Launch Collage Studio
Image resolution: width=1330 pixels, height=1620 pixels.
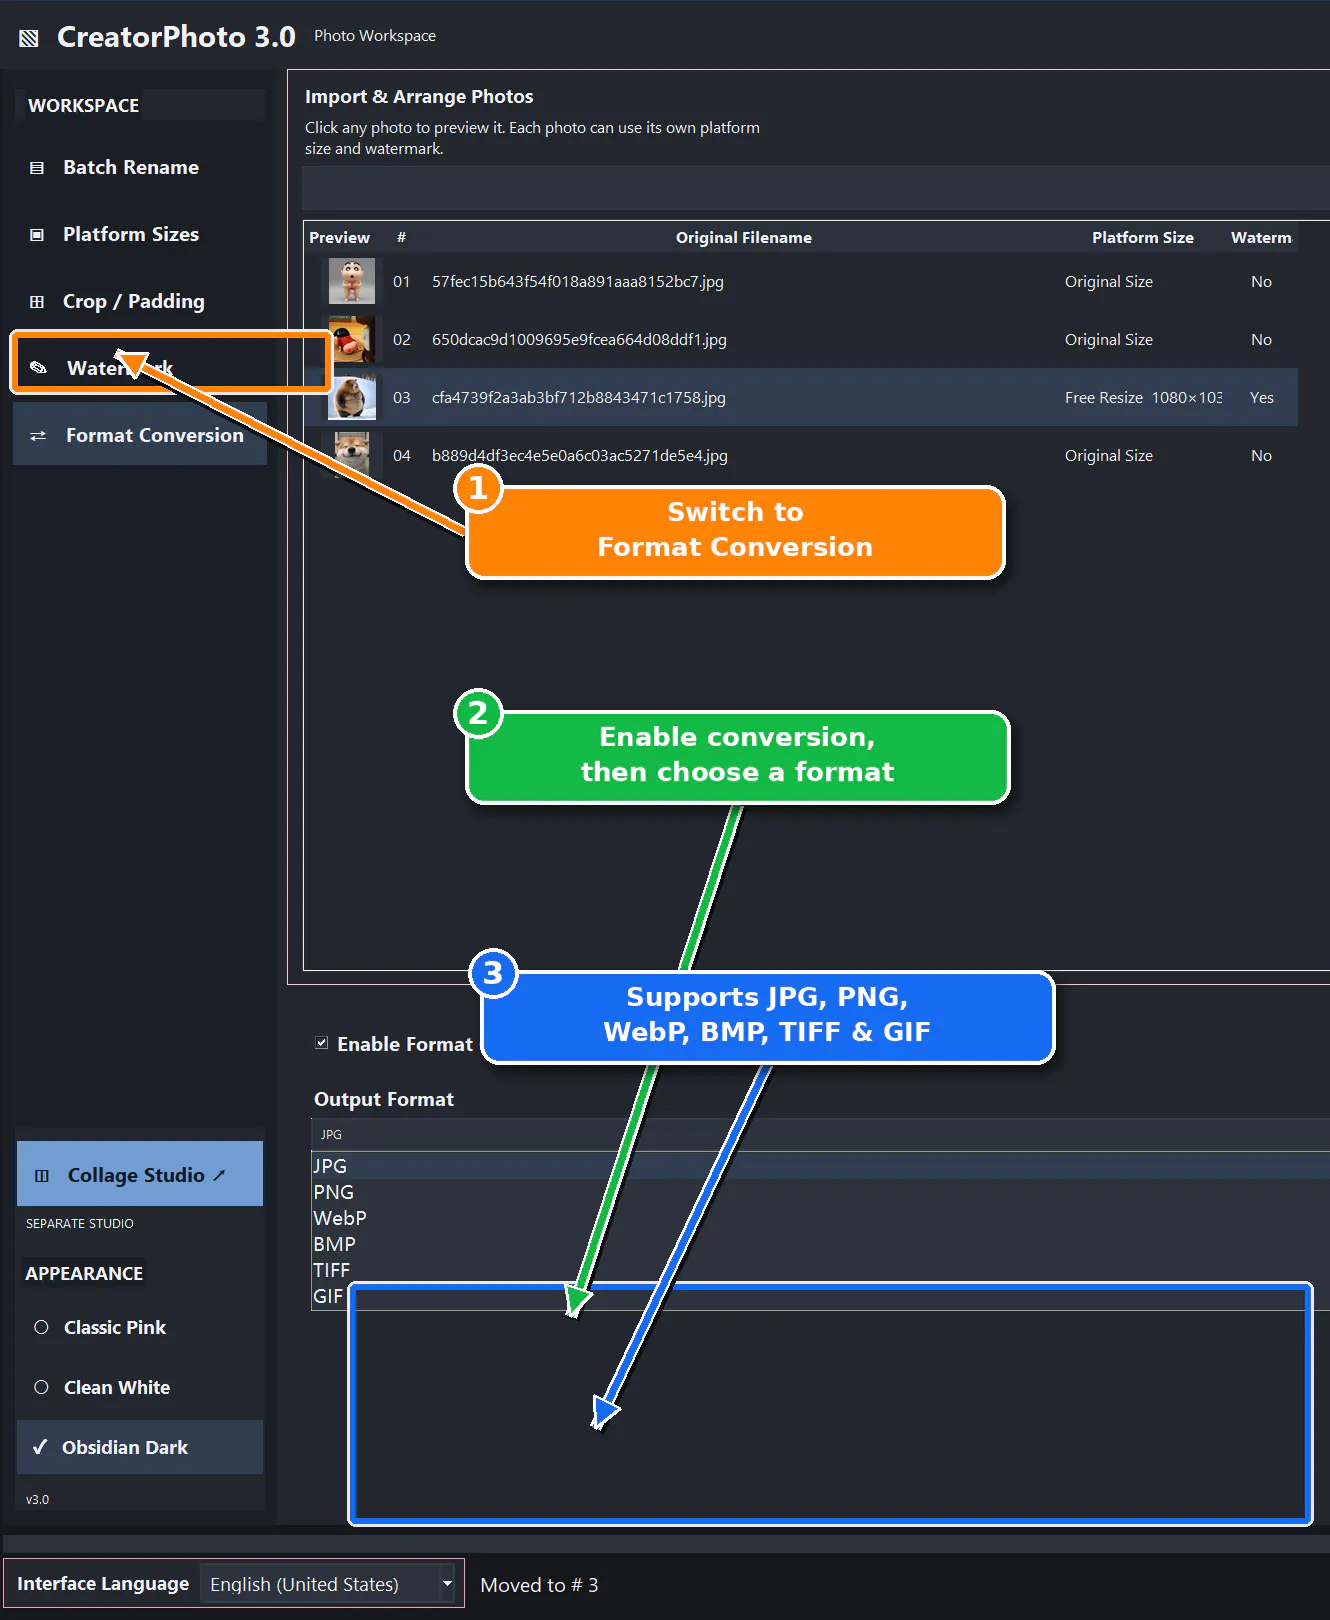point(140,1174)
